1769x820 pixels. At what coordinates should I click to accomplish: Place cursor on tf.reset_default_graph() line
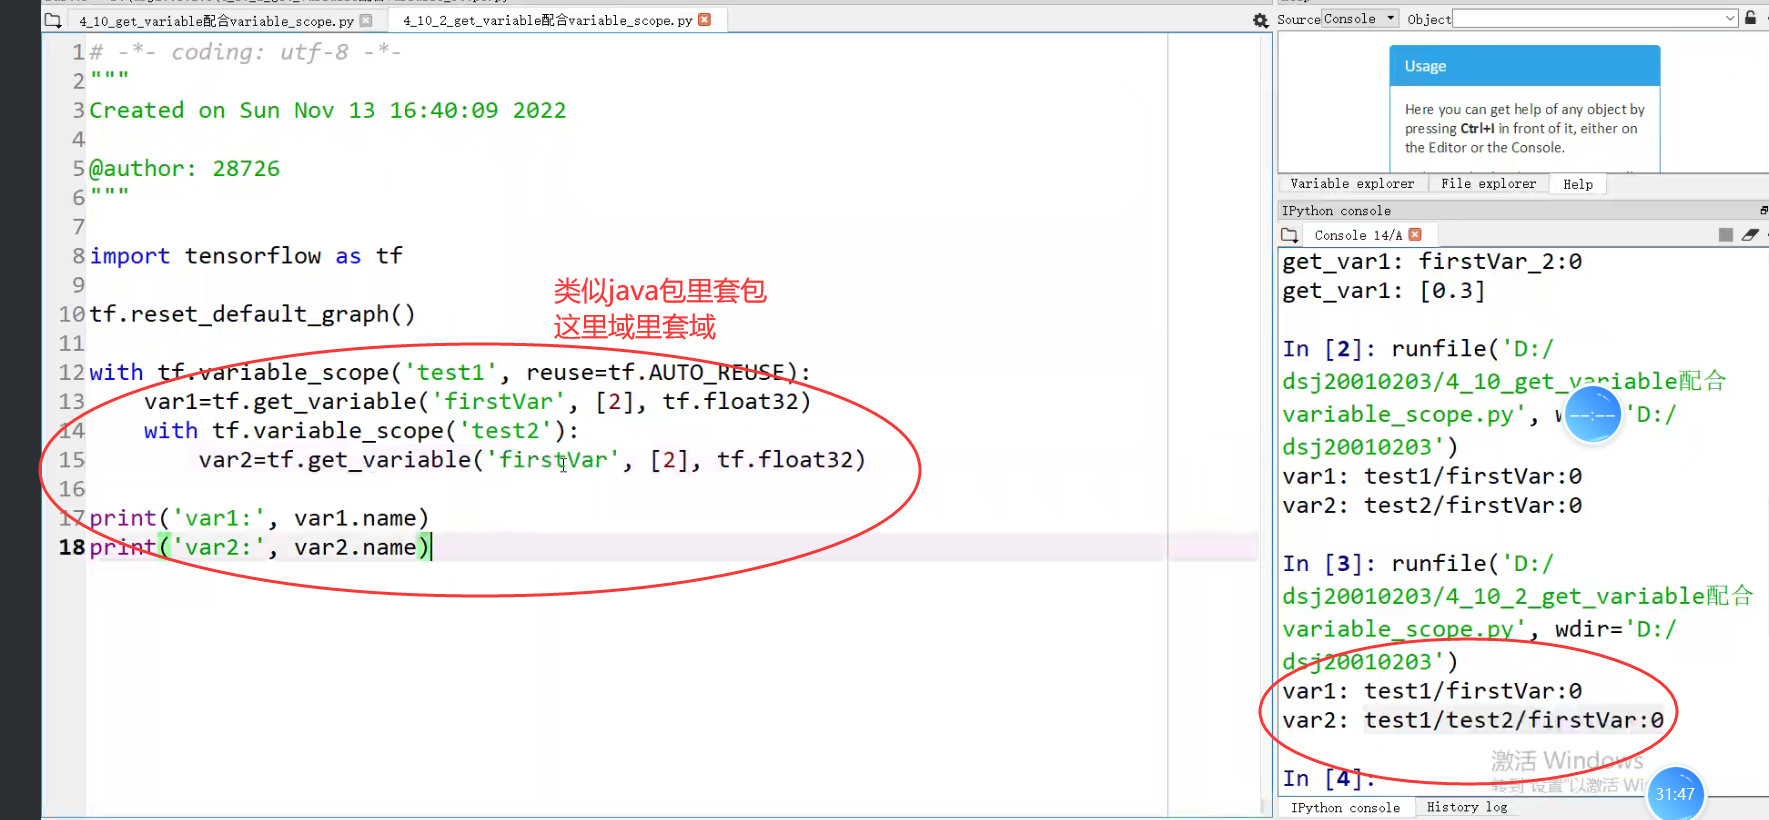click(252, 314)
